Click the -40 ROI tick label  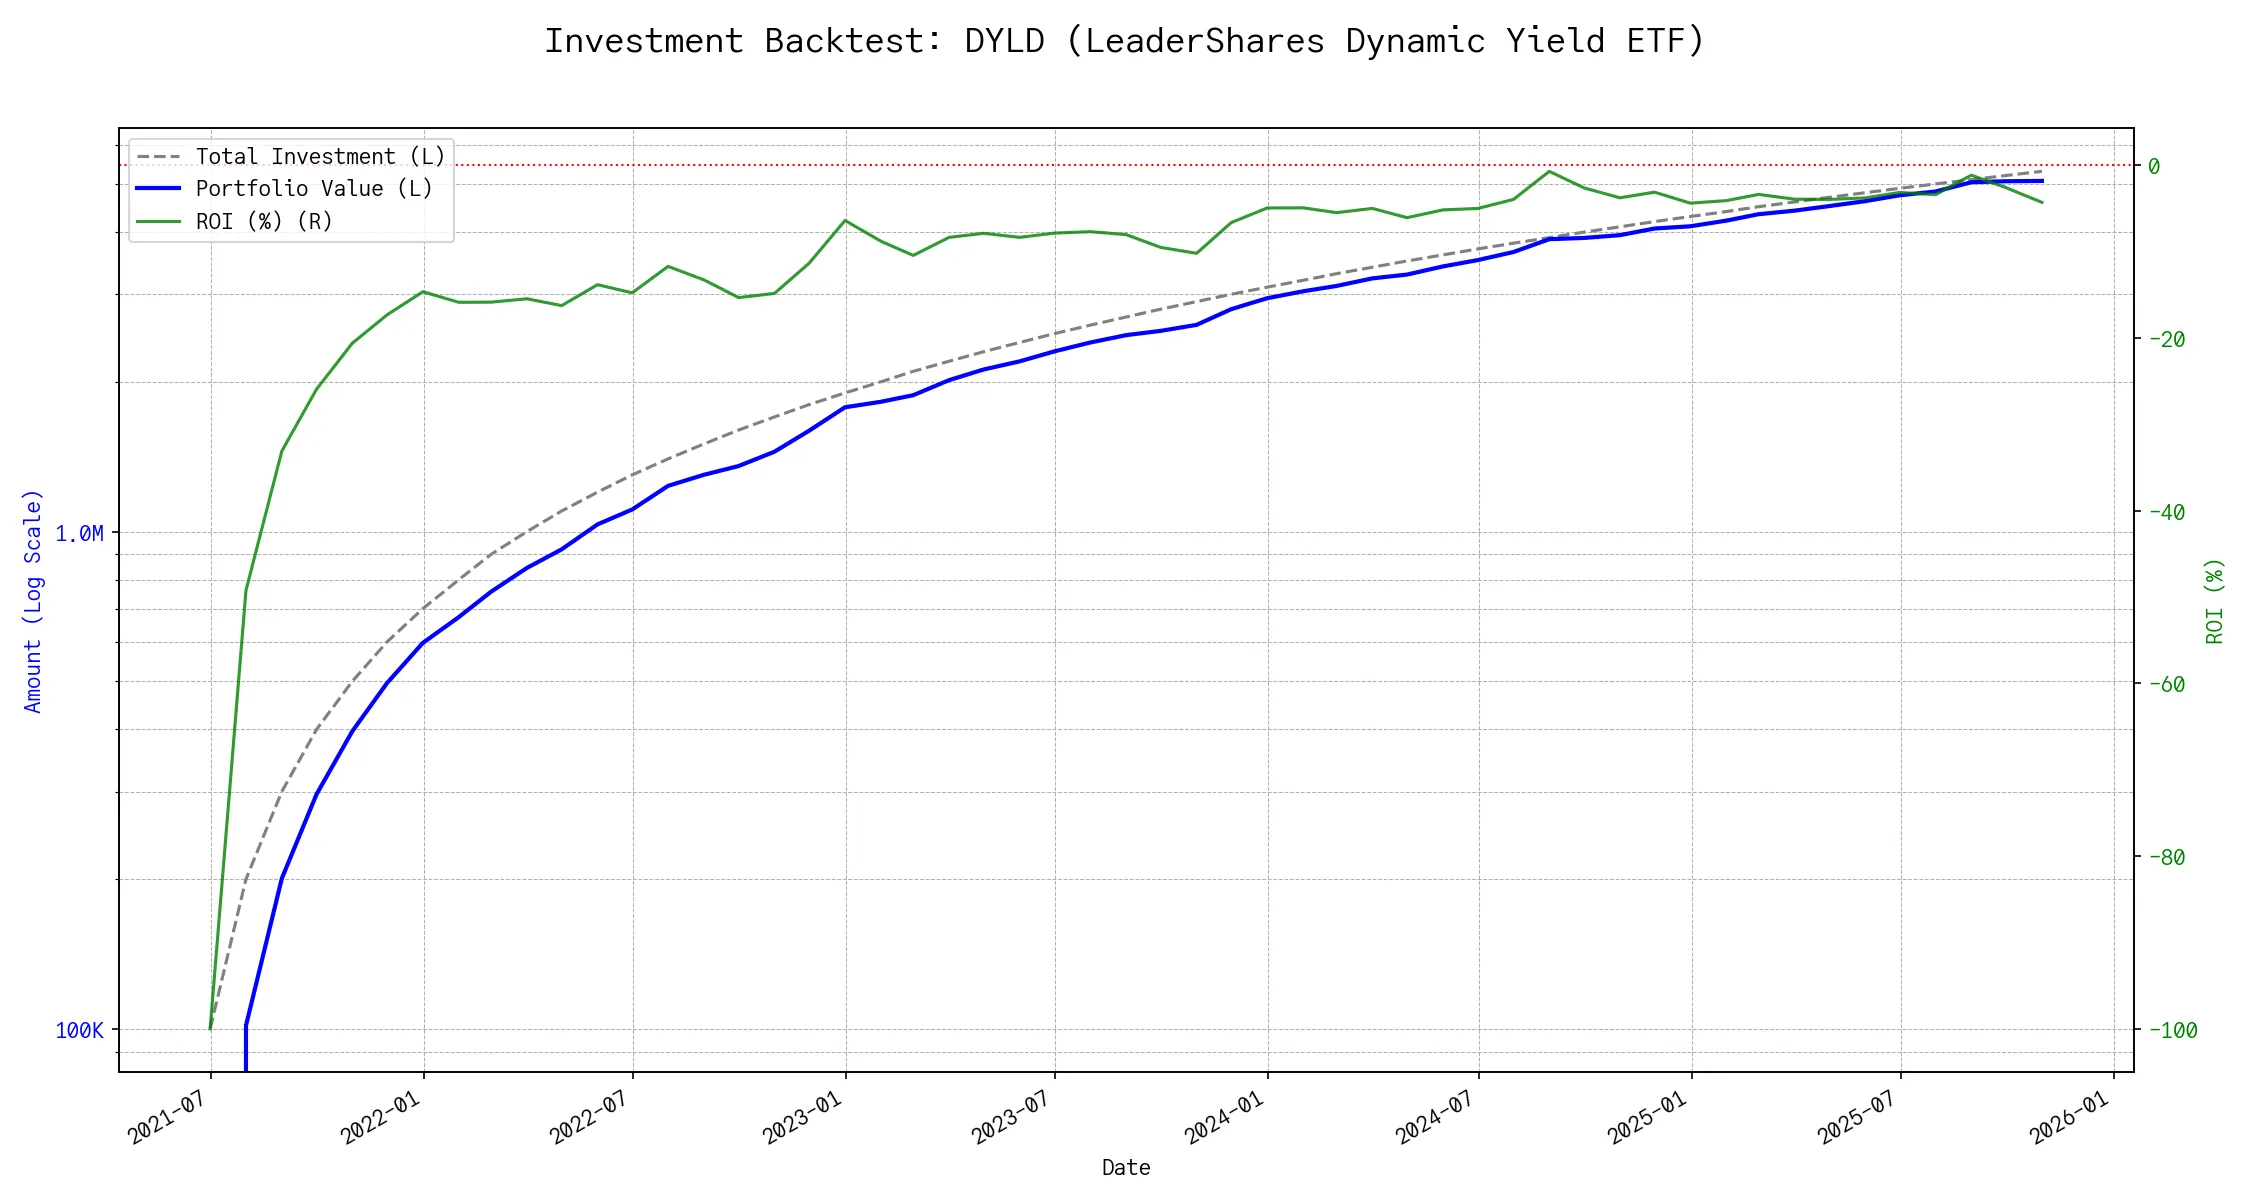(x=2166, y=512)
